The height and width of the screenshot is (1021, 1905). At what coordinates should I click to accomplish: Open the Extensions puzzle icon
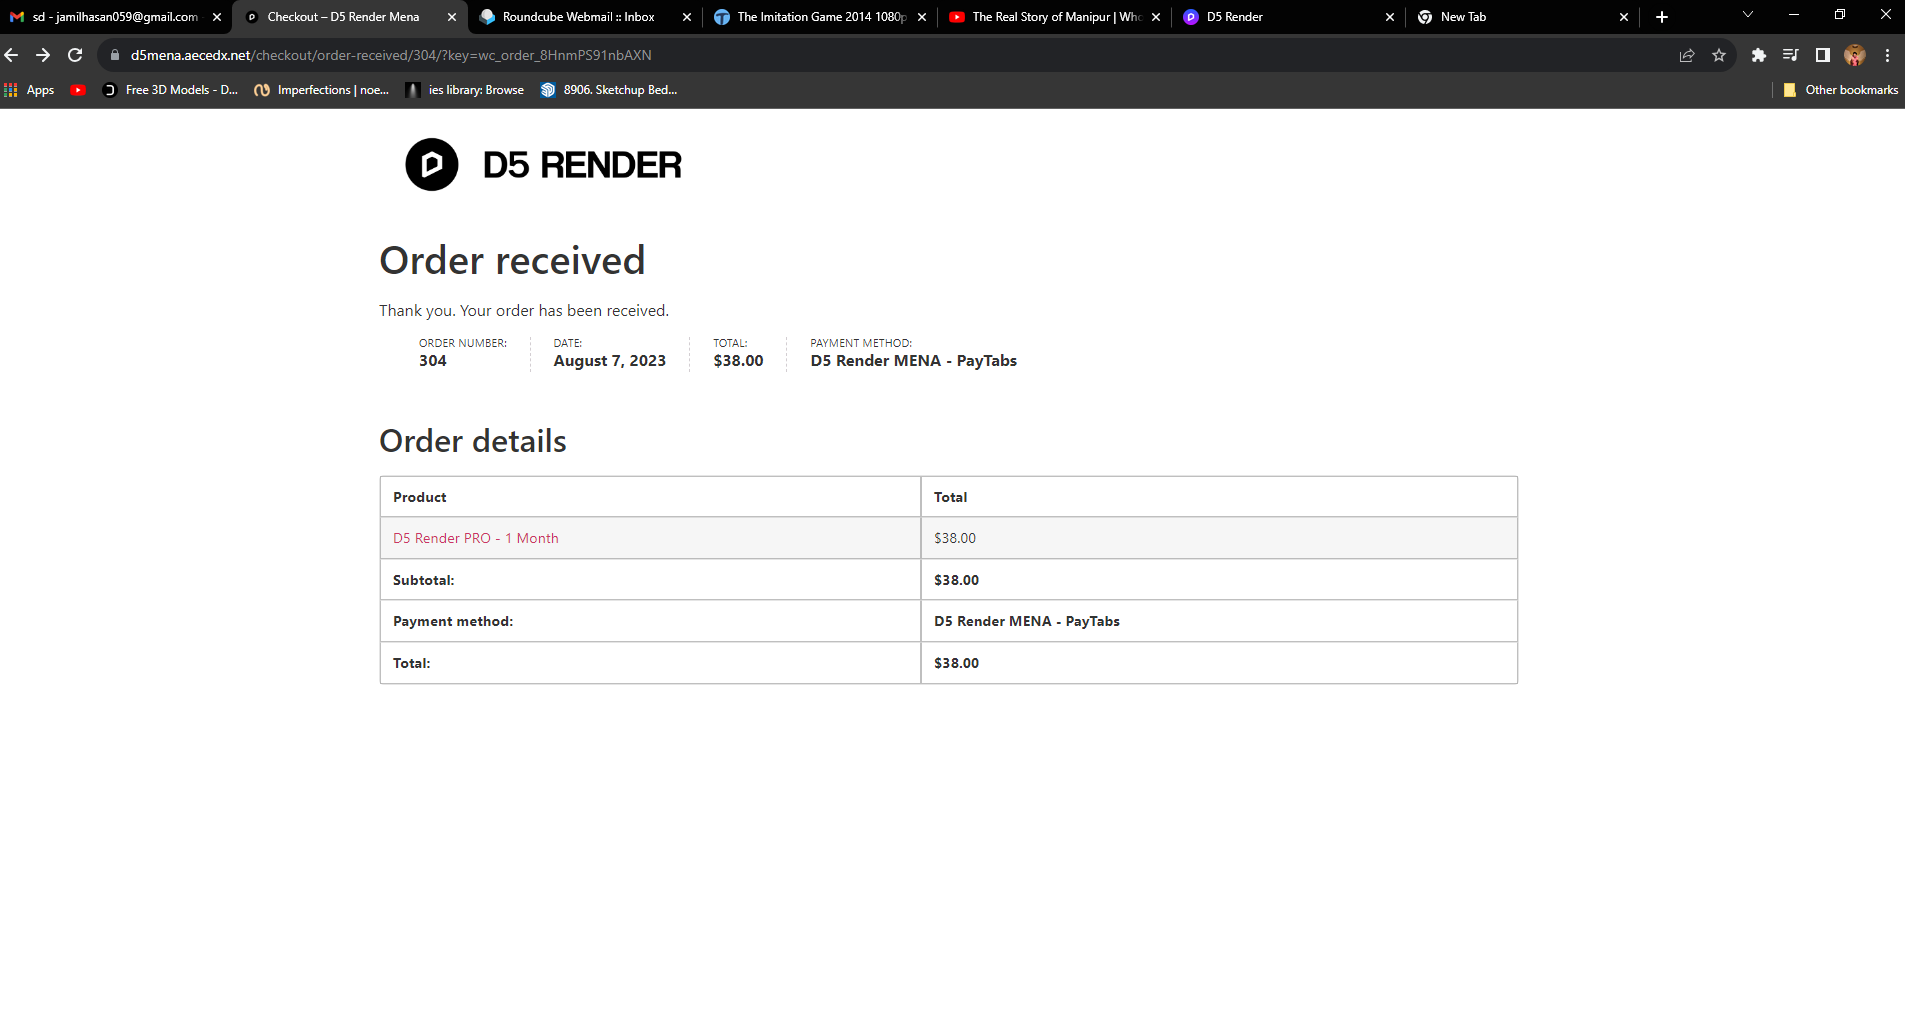(1759, 55)
